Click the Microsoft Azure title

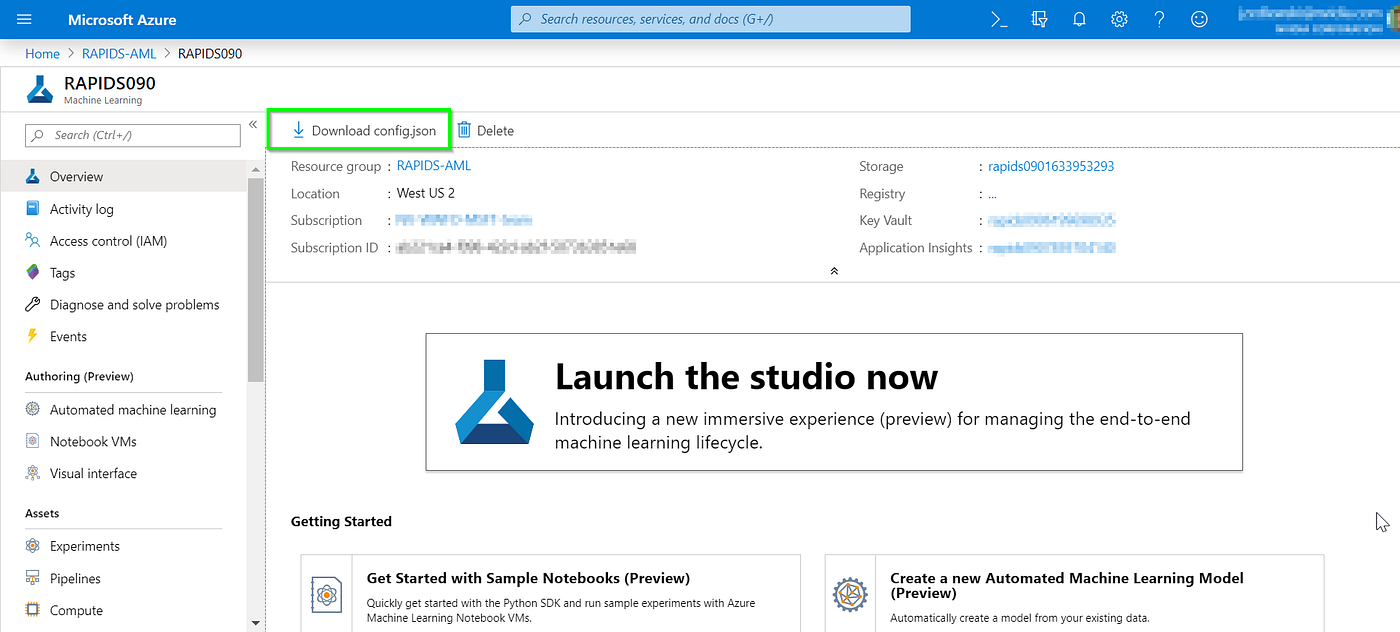pyautogui.click(x=122, y=20)
